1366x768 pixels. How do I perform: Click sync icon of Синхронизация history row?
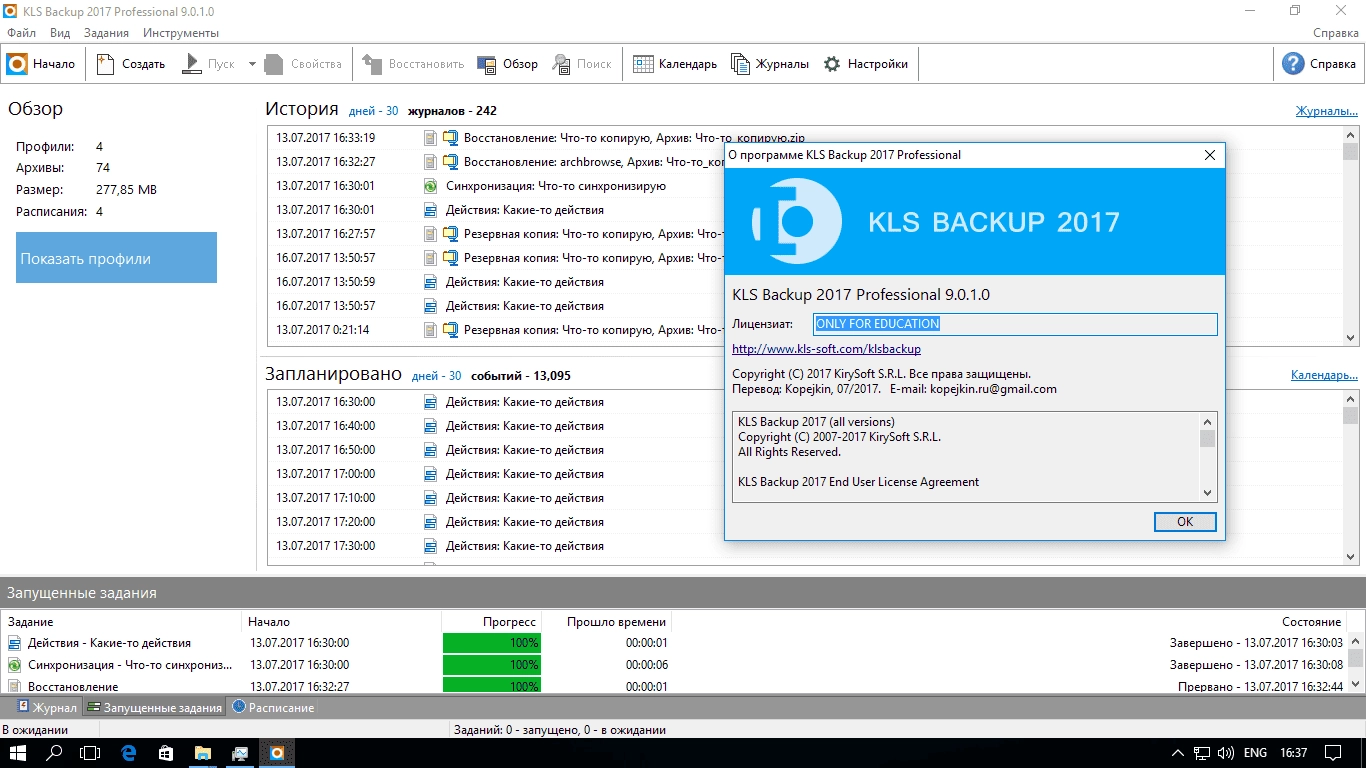(430, 186)
